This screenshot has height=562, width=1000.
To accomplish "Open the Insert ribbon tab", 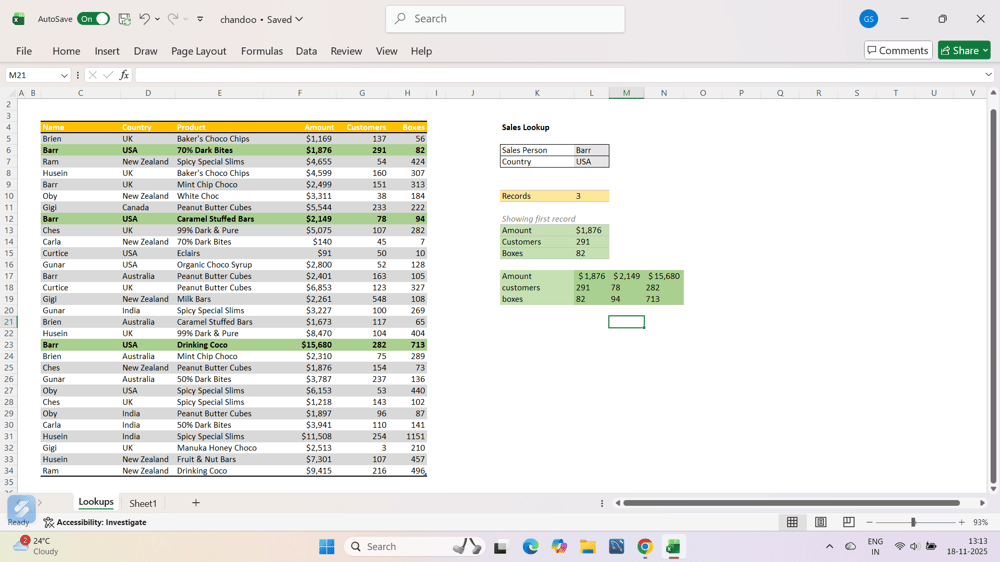I will pos(107,51).
